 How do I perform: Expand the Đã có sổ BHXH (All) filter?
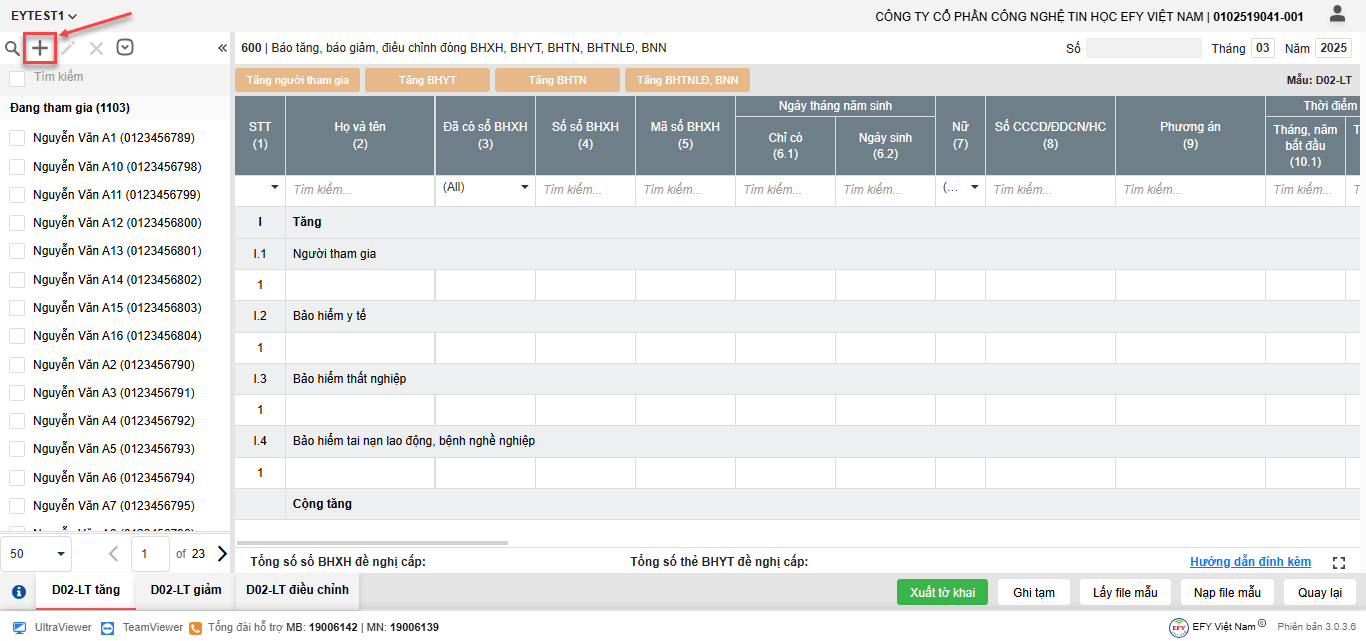(x=524, y=187)
